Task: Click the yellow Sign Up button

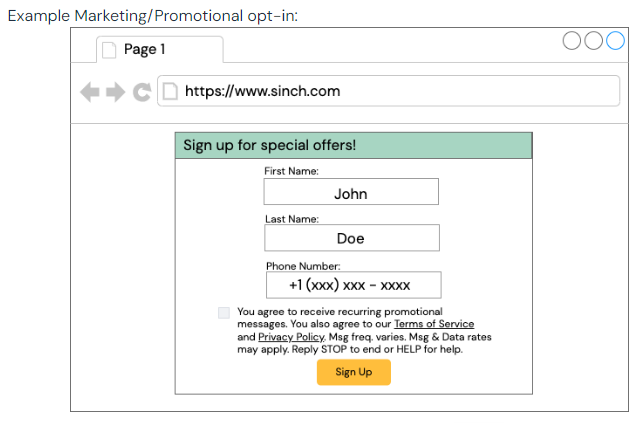Action: 353,372
